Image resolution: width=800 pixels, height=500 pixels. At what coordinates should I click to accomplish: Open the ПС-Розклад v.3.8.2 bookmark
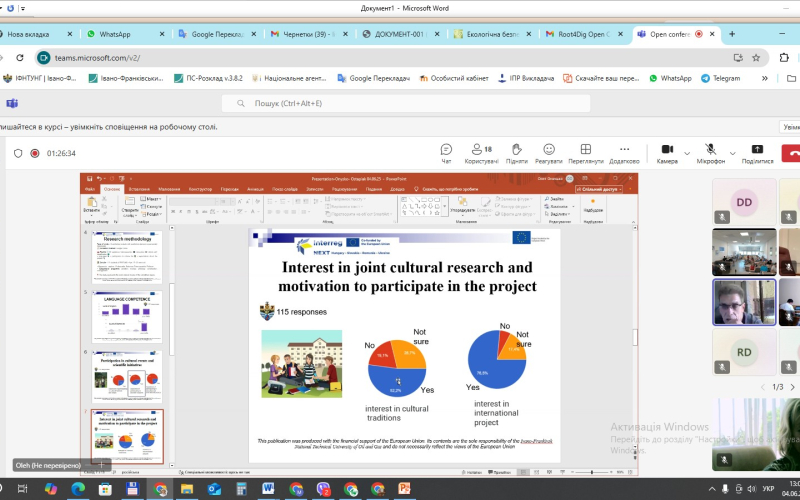pyautogui.click(x=209, y=78)
